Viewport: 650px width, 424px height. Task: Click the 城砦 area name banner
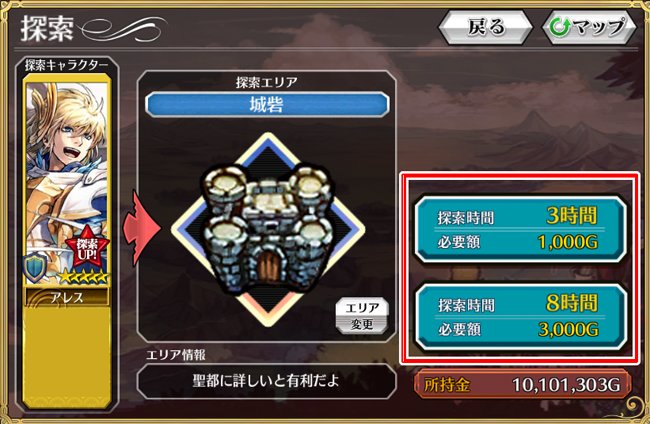click(x=267, y=104)
